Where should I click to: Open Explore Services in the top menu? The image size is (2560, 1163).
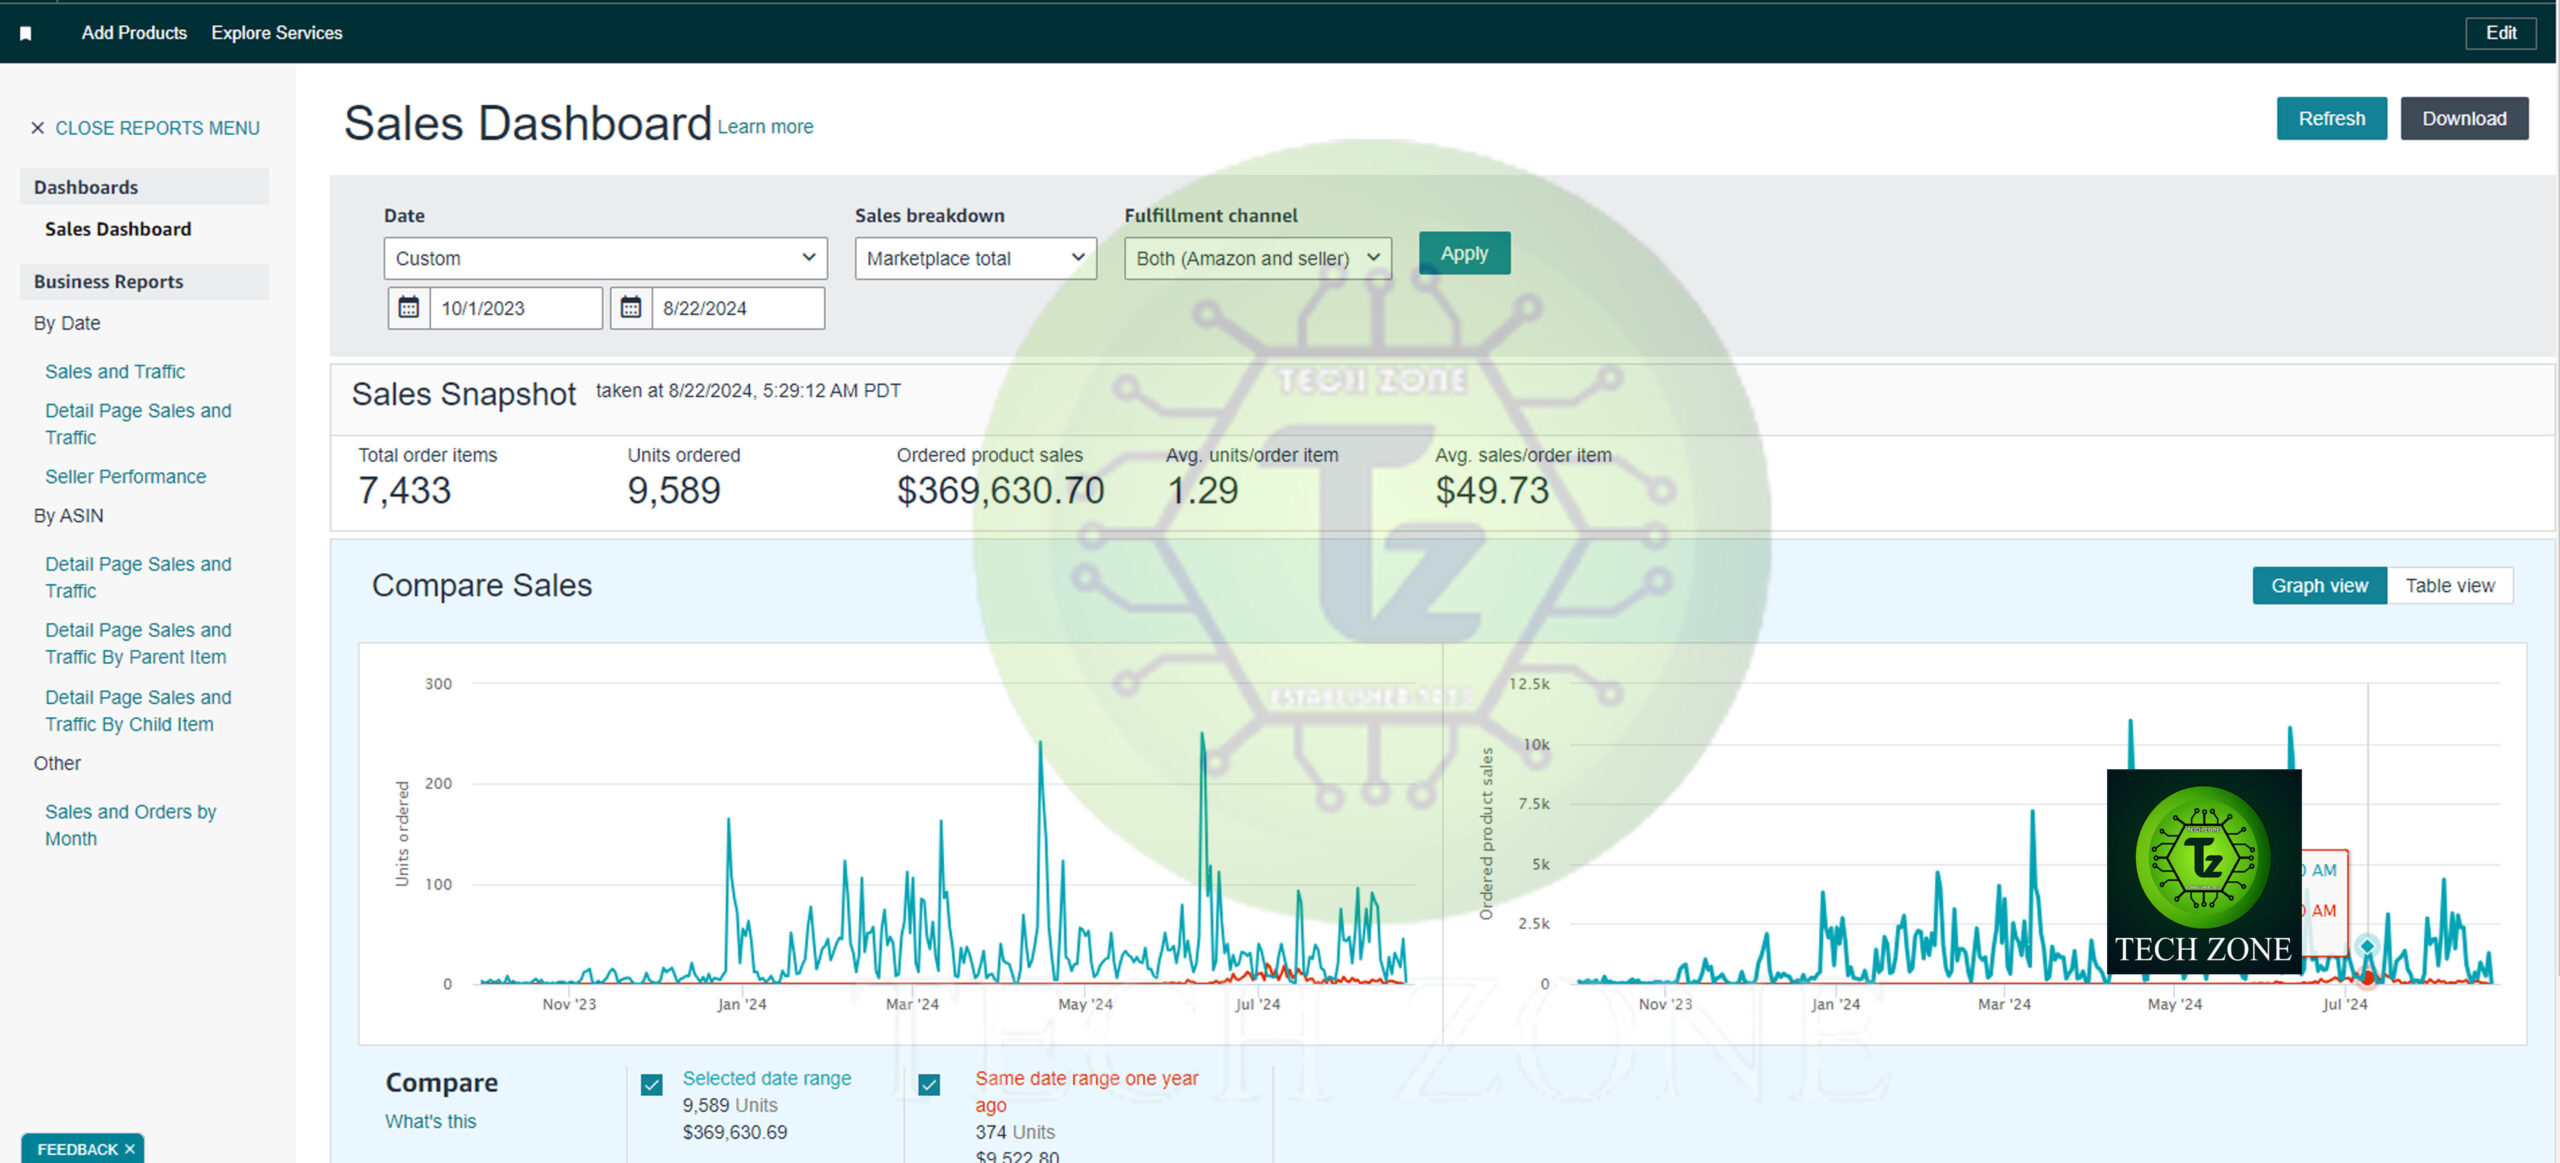point(276,33)
